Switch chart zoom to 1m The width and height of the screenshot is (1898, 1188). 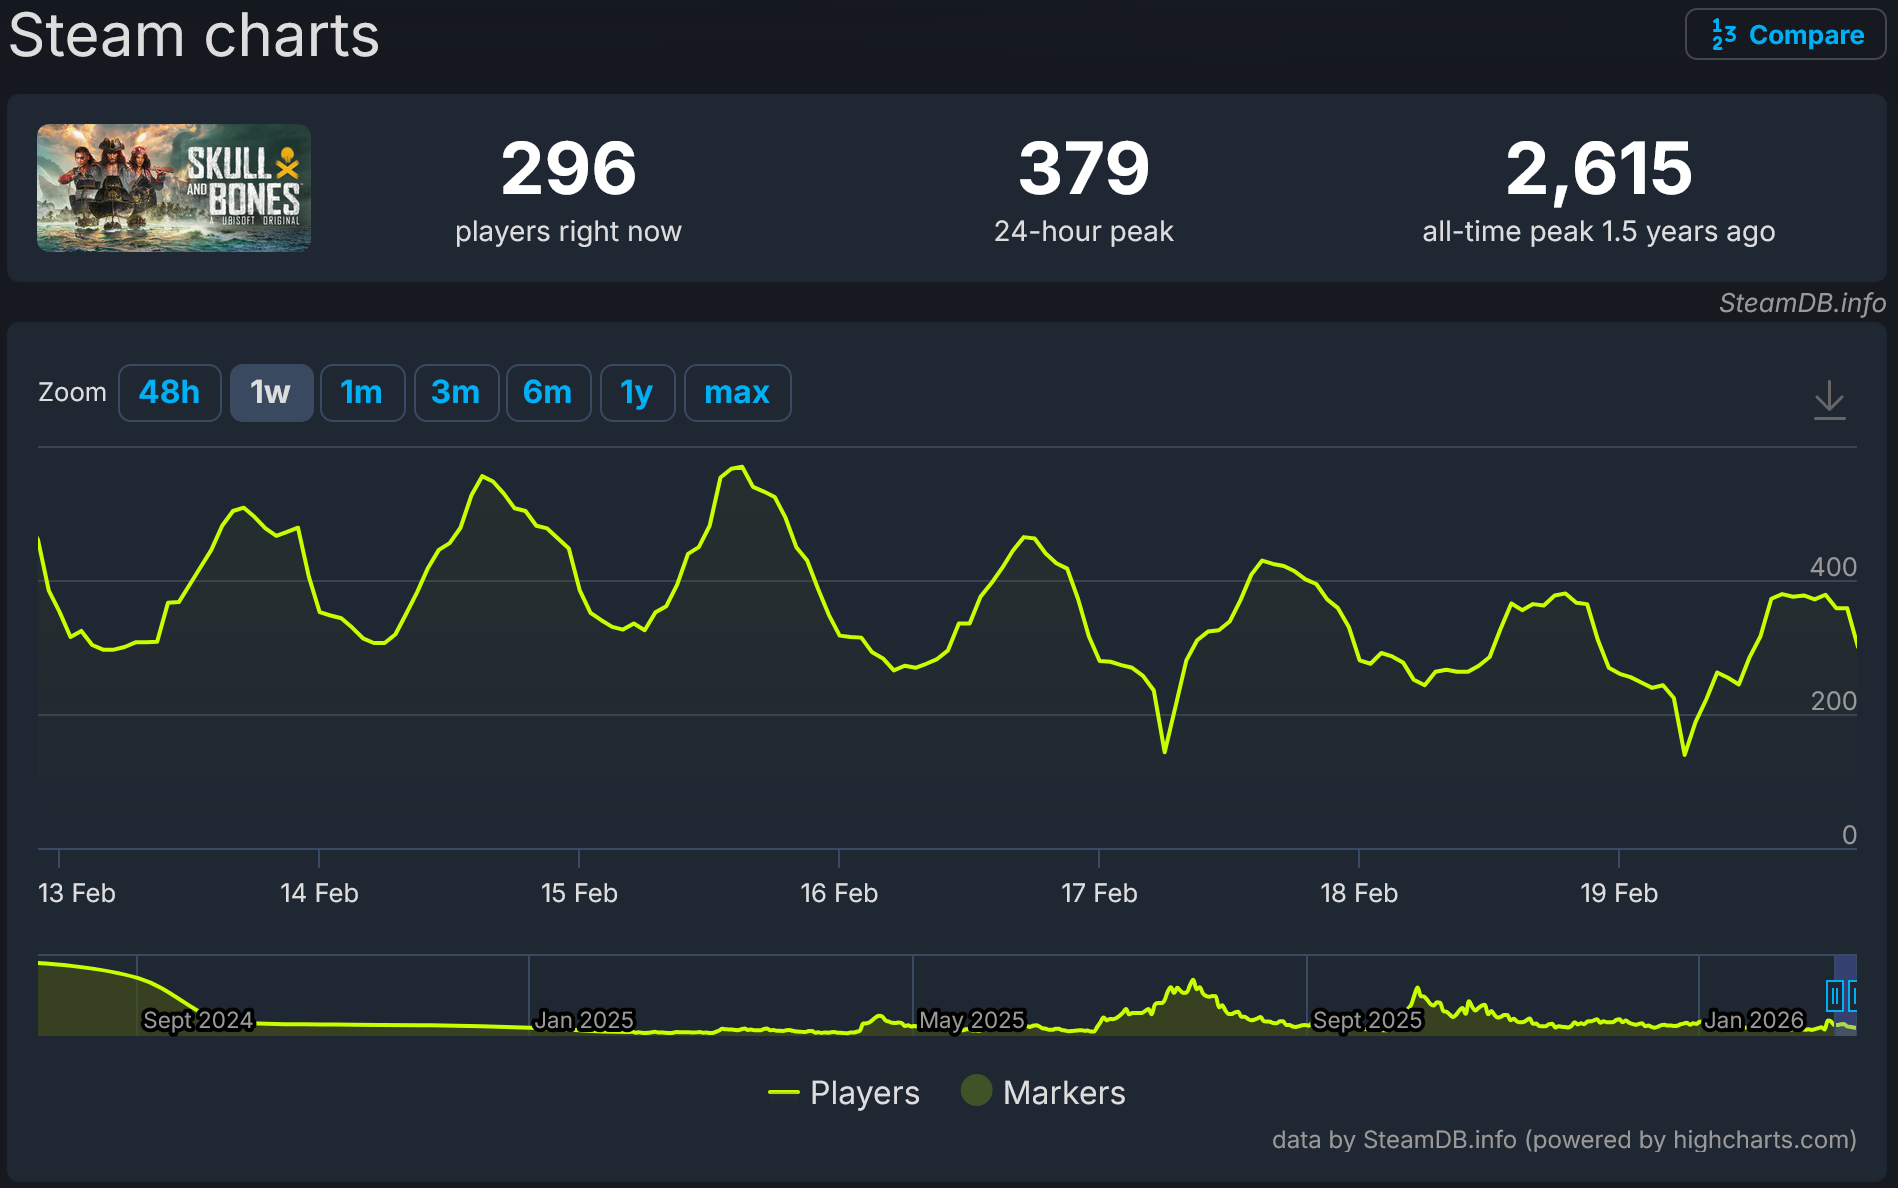(362, 393)
